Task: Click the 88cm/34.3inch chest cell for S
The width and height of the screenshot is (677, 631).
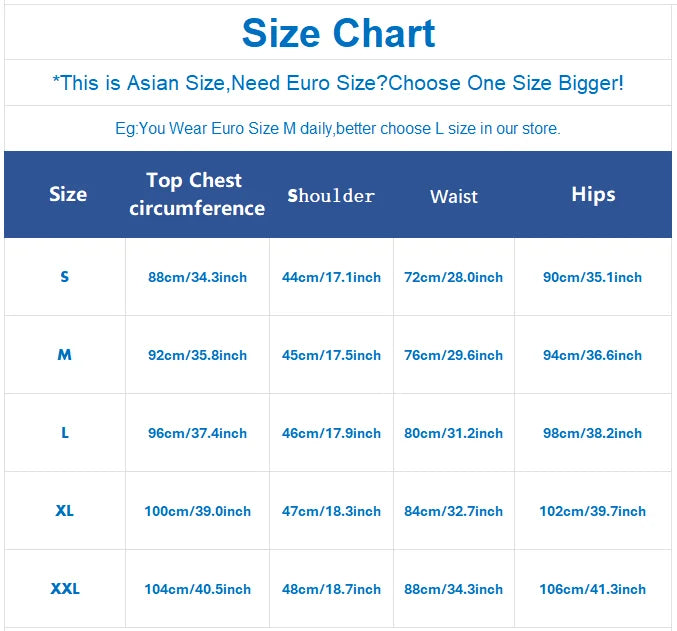Action: [197, 277]
